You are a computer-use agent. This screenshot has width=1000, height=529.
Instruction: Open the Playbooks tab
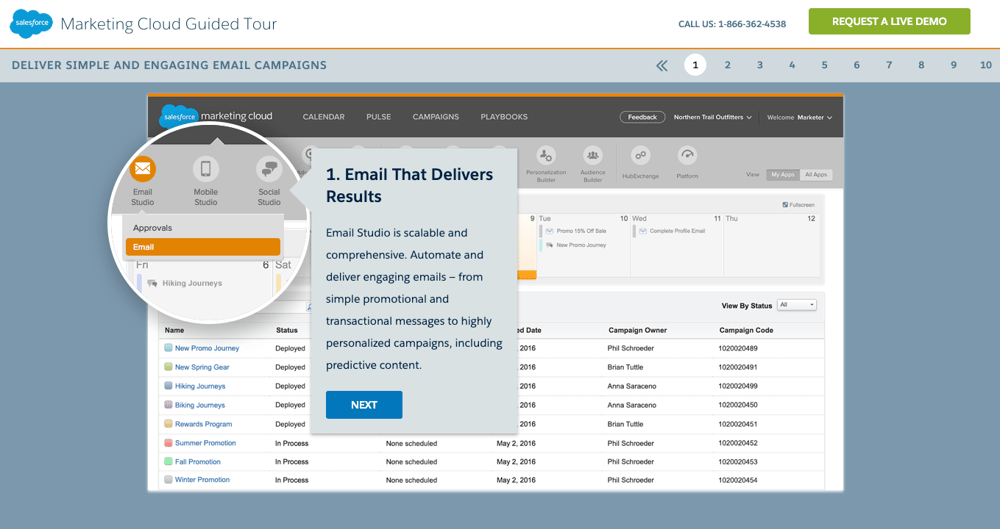click(504, 117)
